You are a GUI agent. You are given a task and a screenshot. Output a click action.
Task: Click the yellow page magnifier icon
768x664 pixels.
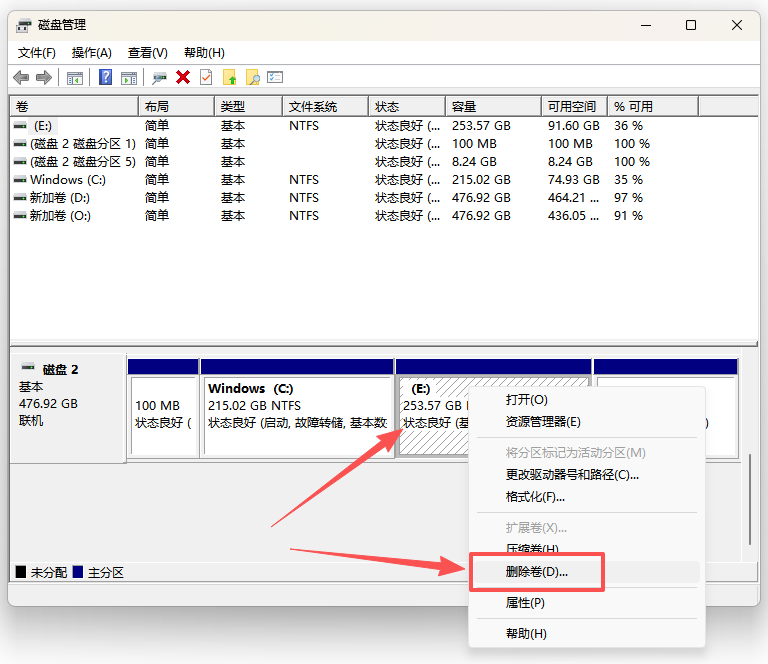pos(252,77)
